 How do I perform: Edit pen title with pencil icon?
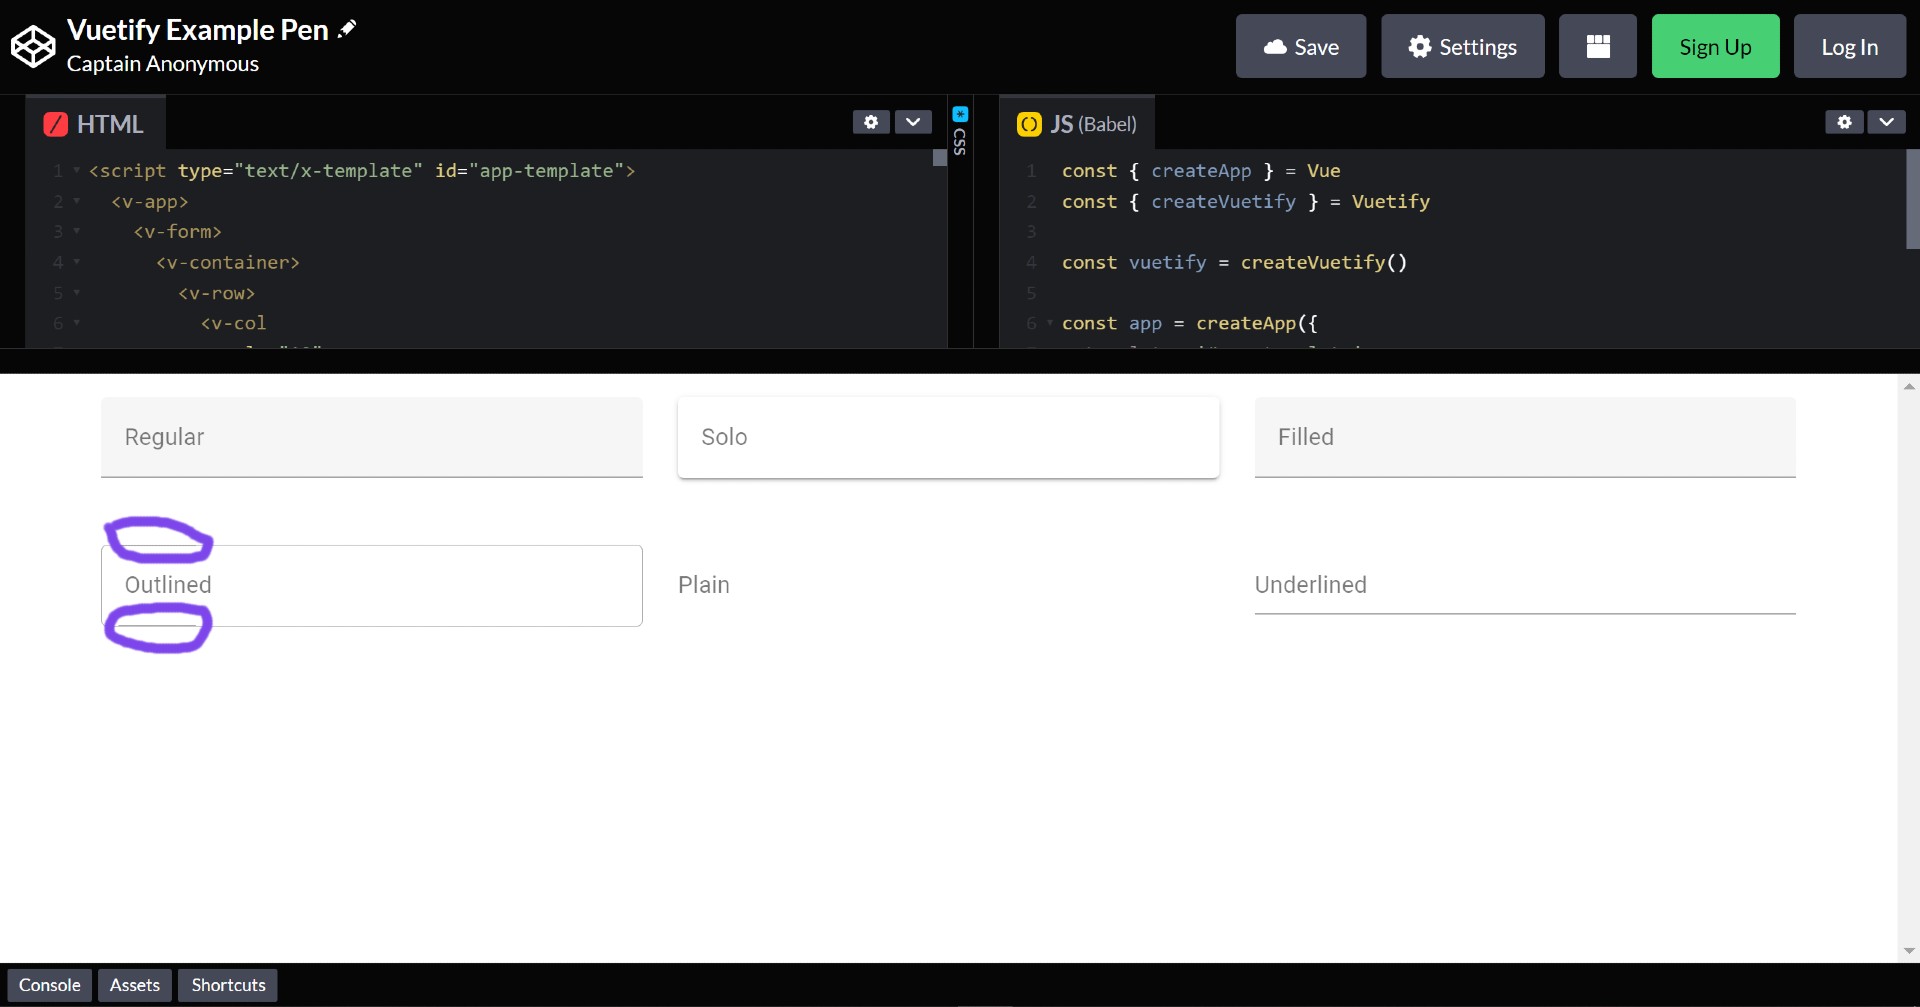[x=347, y=29]
